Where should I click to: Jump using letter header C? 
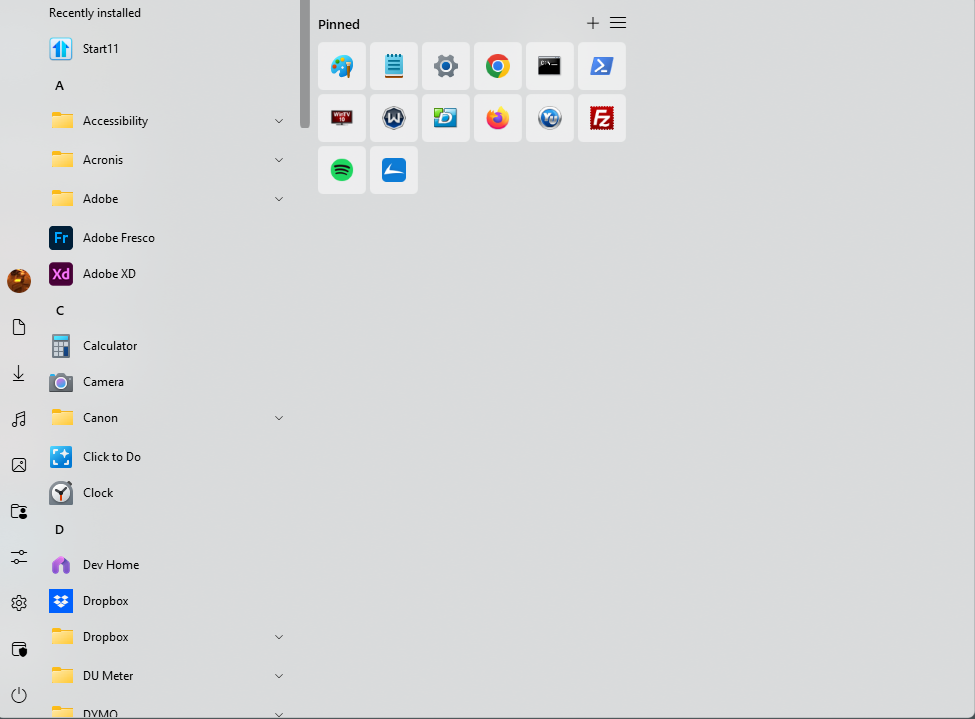(x=60, y=310)
